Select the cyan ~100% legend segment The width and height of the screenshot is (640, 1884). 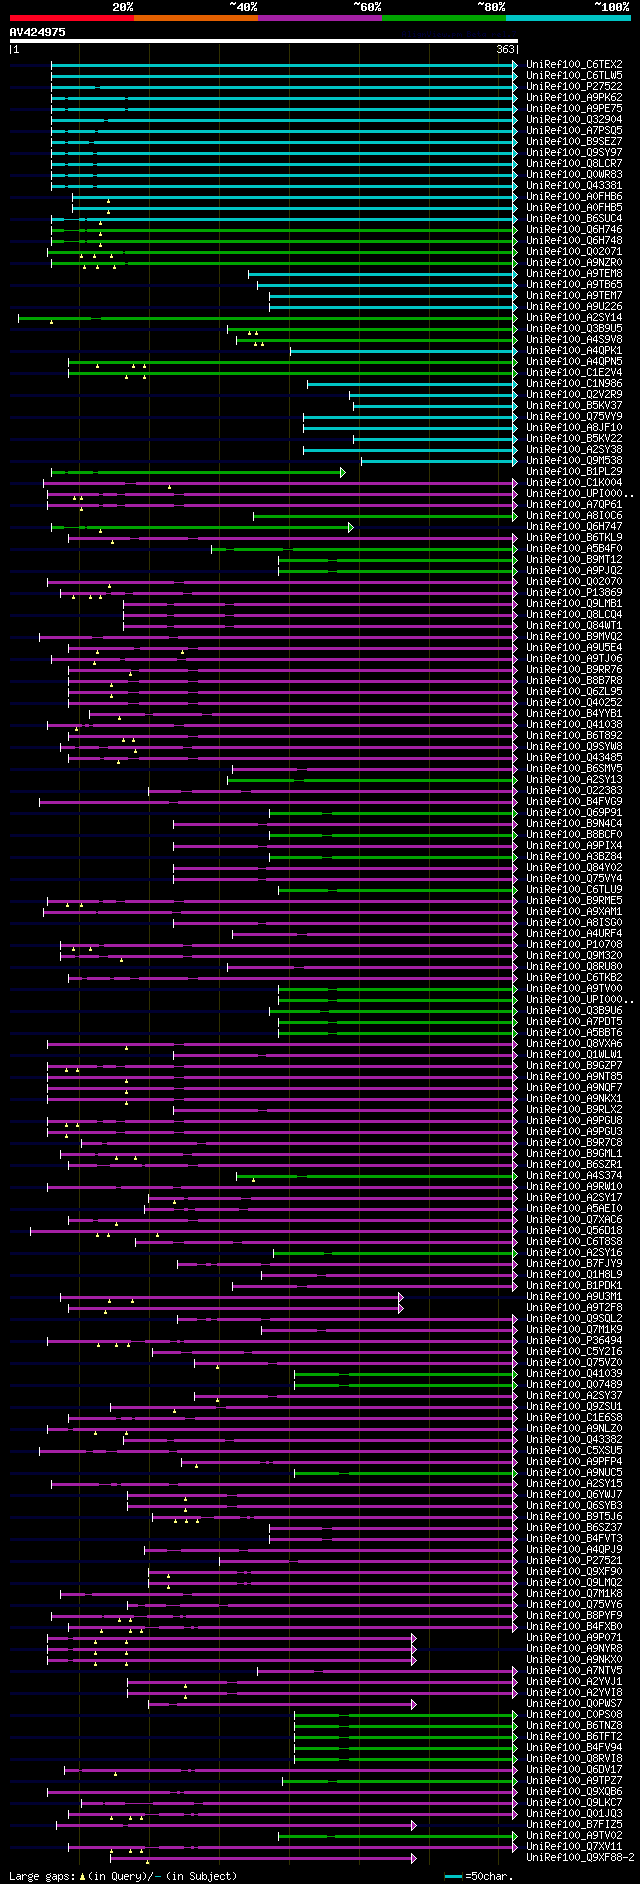click(x=568, y=18)
